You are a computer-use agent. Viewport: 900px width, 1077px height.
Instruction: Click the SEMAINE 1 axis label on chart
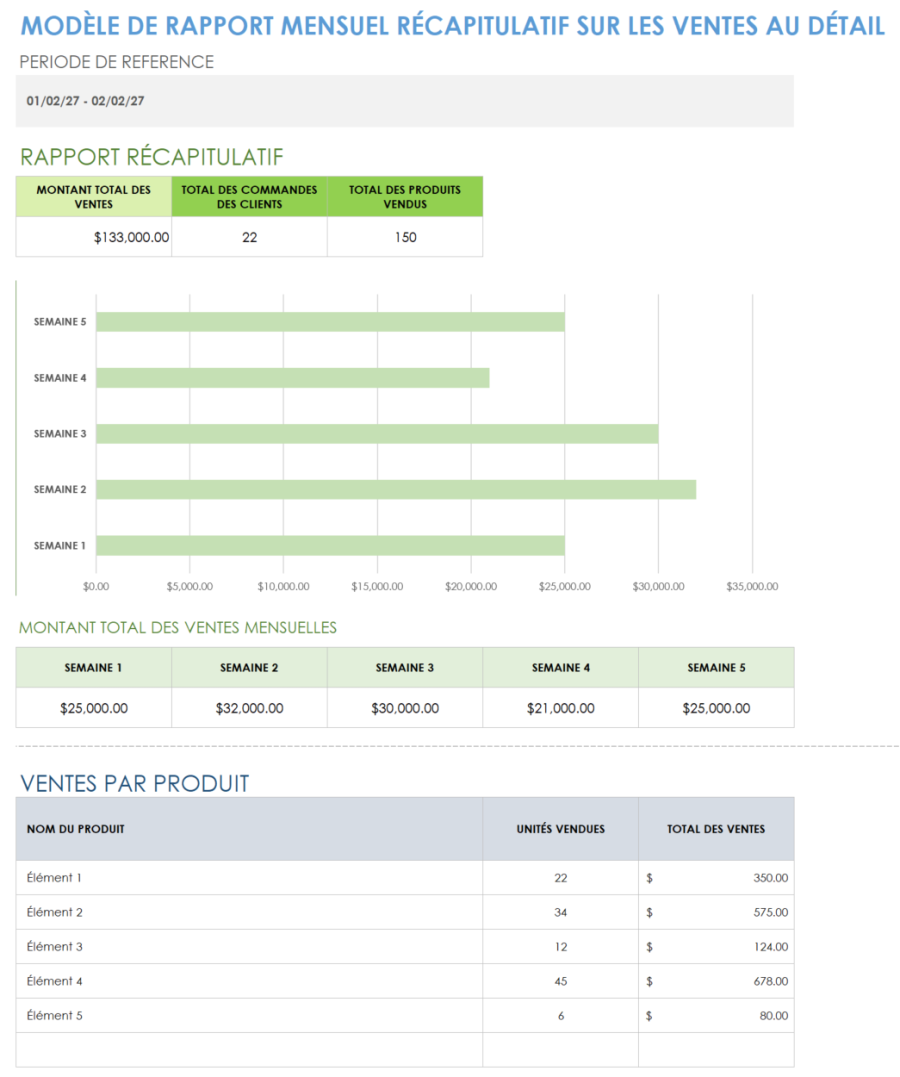[x=58, y=545]
